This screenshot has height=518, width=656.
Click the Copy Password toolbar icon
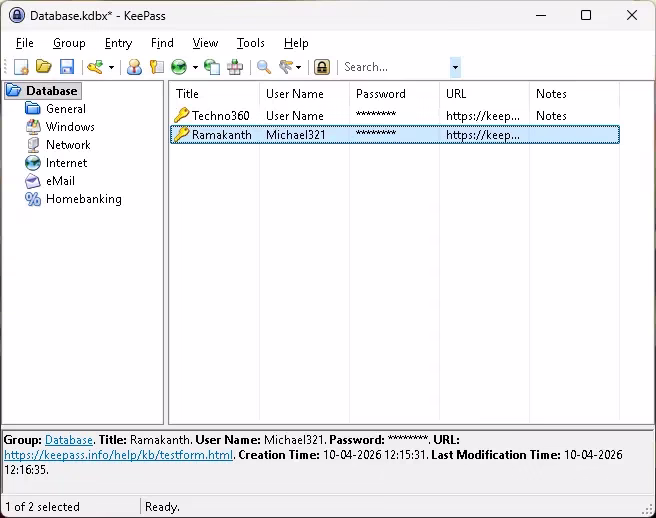pos(156,67)
